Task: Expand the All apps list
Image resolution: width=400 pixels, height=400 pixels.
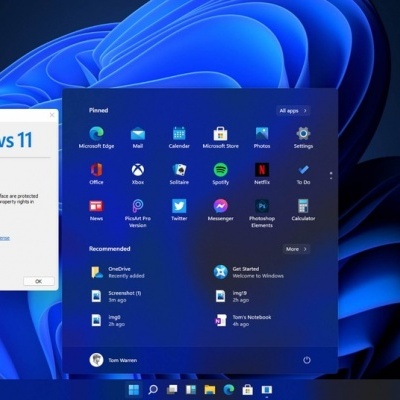Action: click(293, 111)
